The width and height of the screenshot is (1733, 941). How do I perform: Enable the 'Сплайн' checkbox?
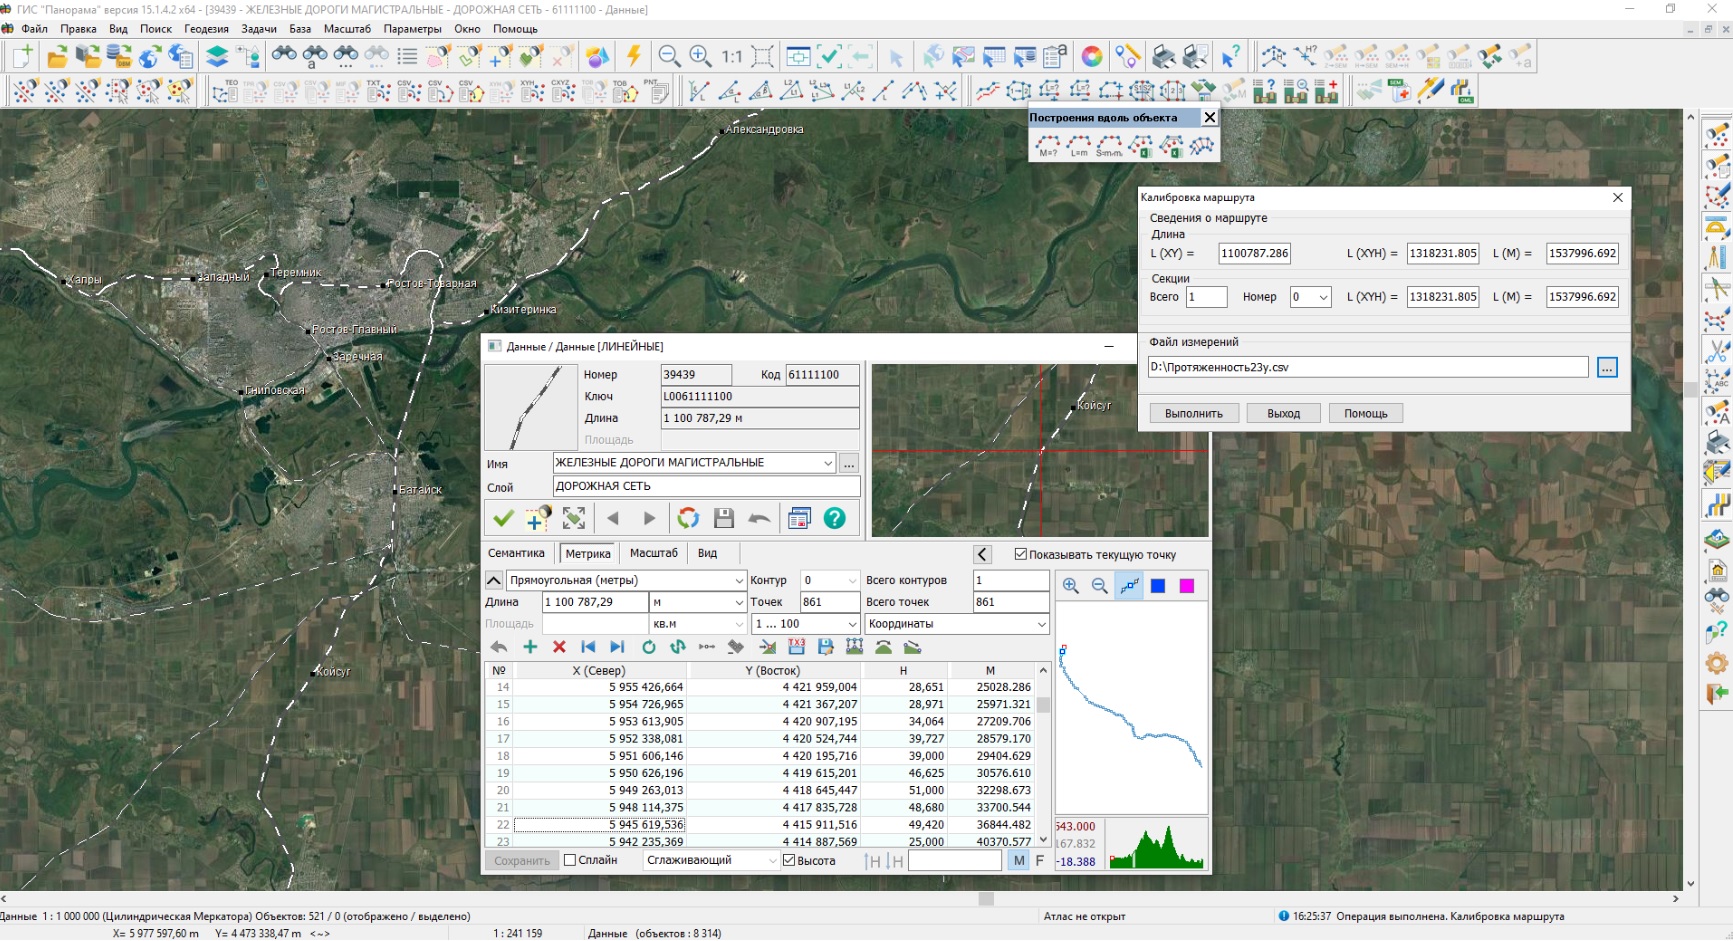pos(570,860)
